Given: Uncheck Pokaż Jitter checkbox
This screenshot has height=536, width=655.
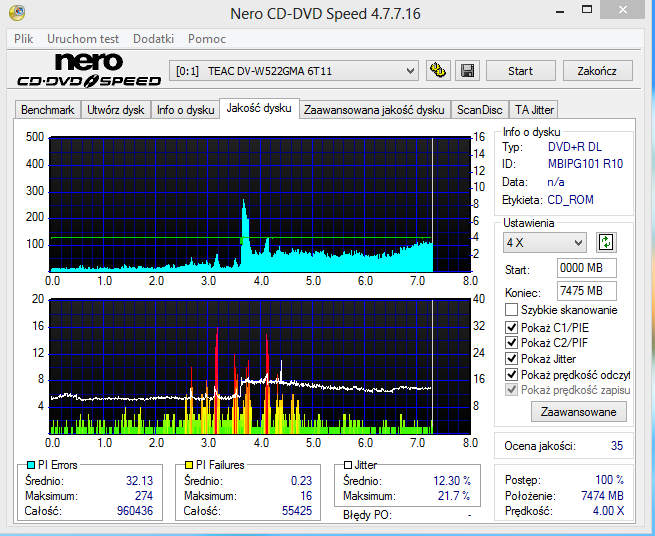Looking at the screenshot, I should [511, 358].
